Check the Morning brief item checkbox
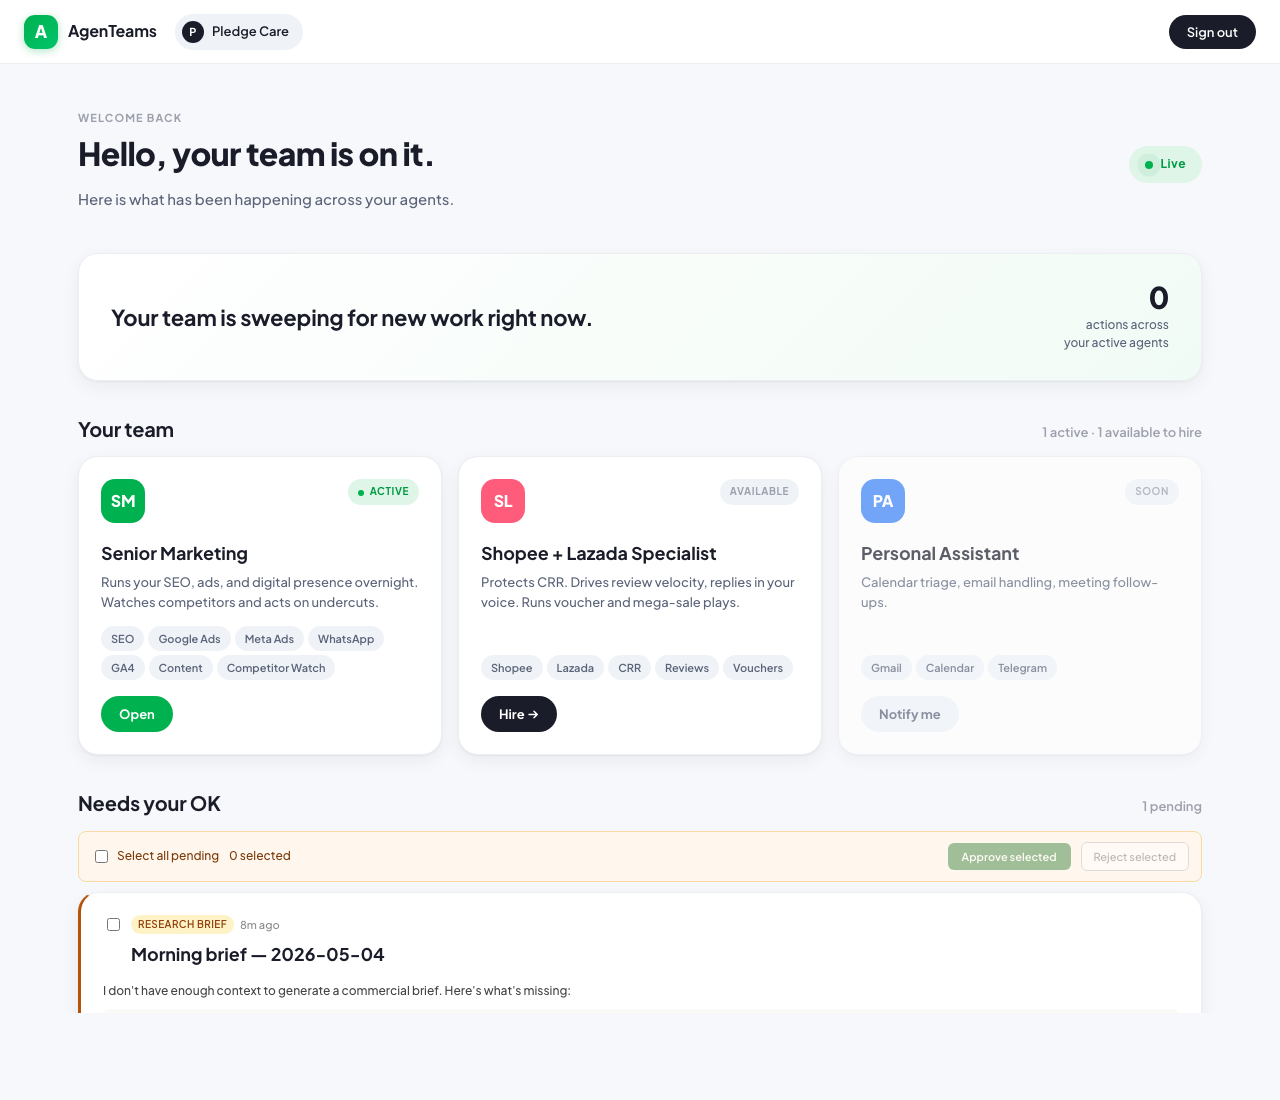Screen dimensions: 1280x1100 point(113,924)
